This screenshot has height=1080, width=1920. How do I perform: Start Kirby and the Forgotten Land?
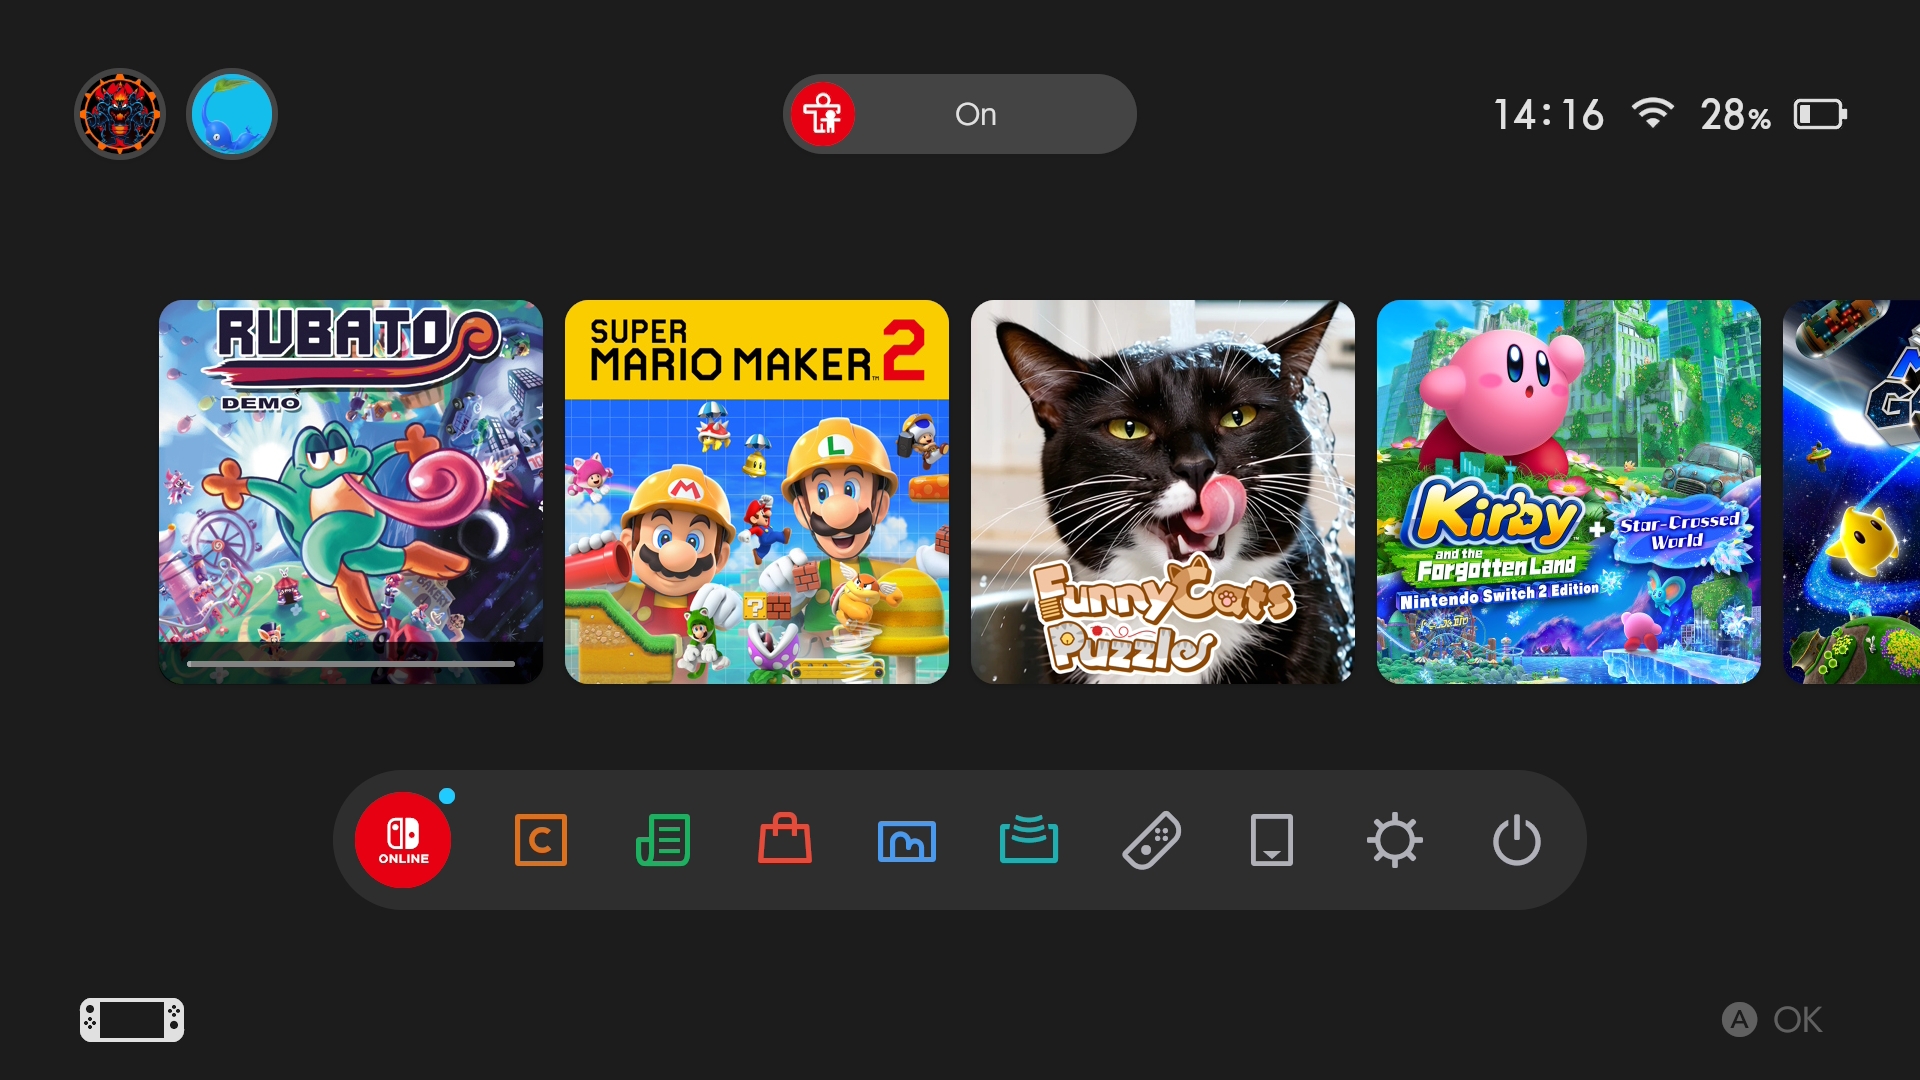(1568, 492)
